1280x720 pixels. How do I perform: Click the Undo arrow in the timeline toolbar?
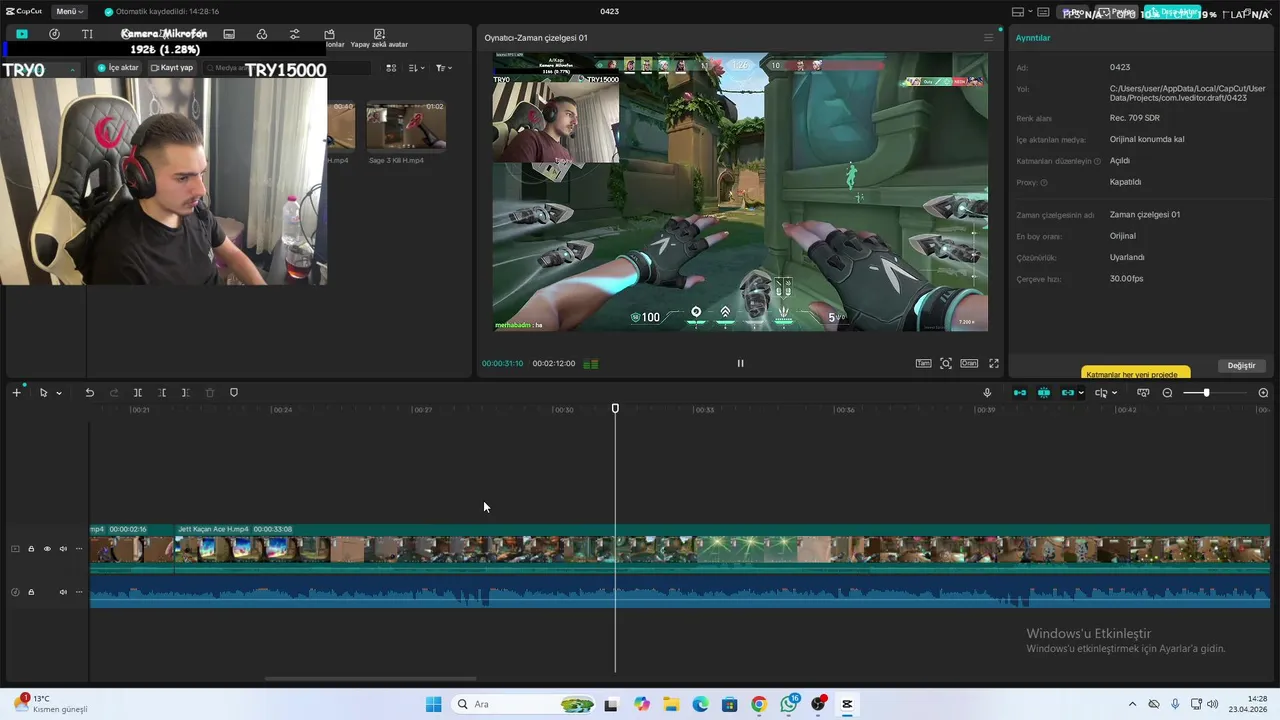click(x=89, y=393)
